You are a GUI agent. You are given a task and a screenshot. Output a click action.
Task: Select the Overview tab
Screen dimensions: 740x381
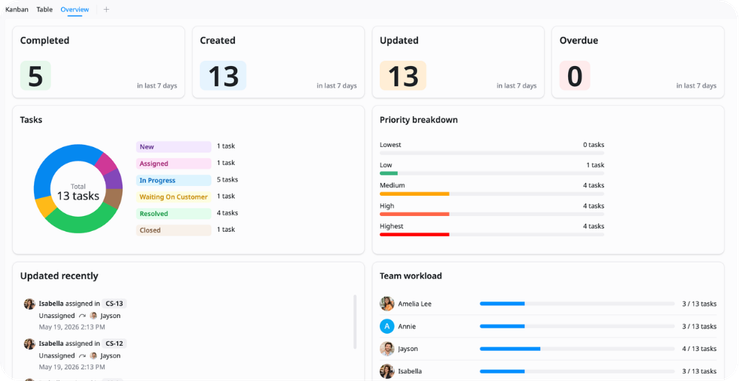[75, 9]
